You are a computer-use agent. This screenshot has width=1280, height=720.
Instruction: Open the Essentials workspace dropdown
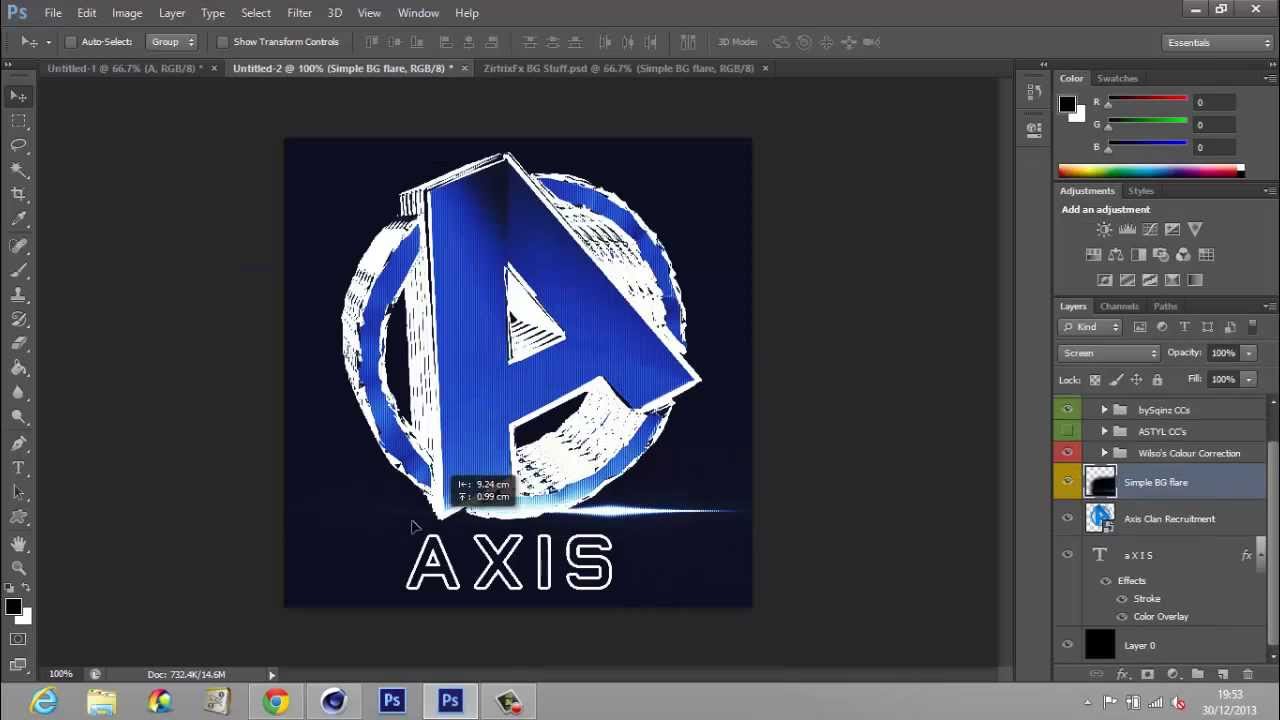(1219, 43)
